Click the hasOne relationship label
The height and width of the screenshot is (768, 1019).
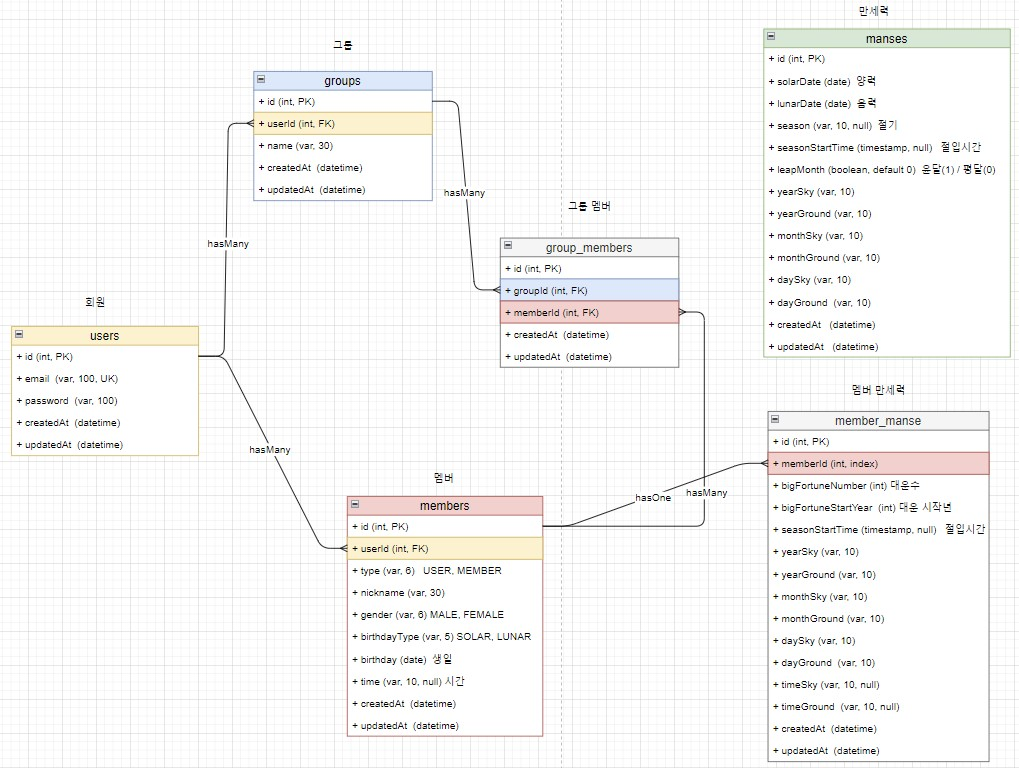(652, 498)
